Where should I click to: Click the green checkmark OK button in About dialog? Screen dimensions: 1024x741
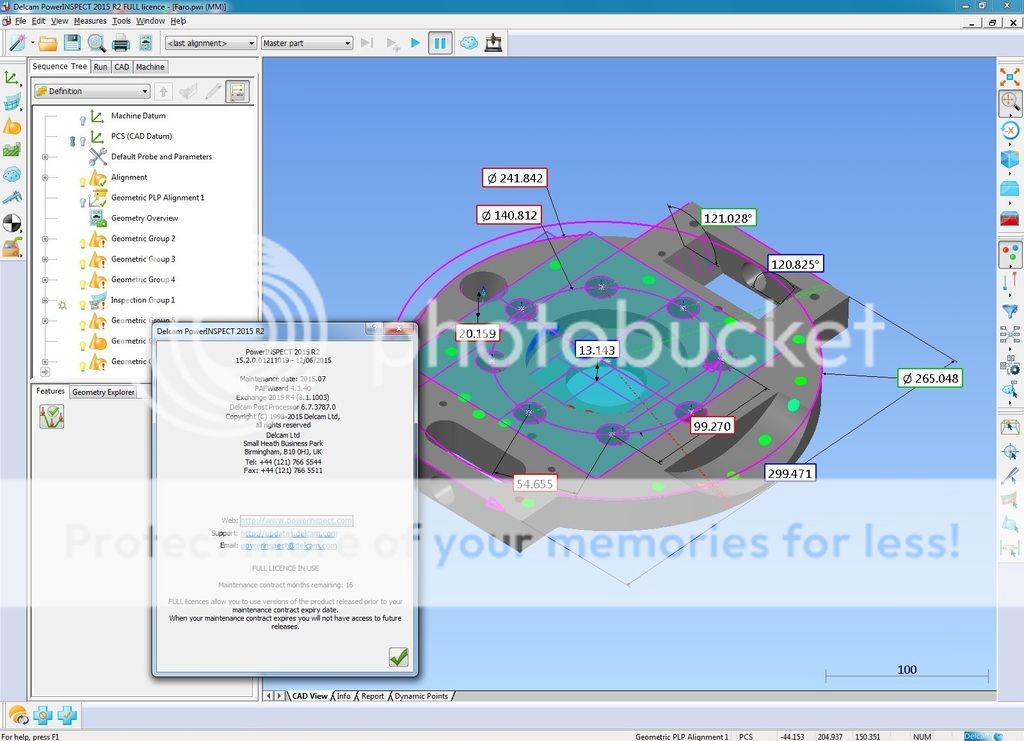click(x=398, y=657)
